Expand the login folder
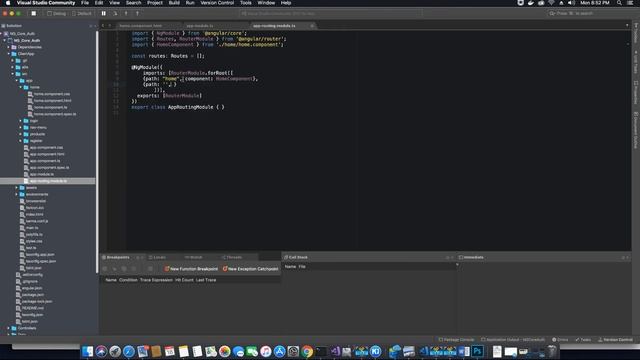This screenshot has width=640, height=360. 21,121
